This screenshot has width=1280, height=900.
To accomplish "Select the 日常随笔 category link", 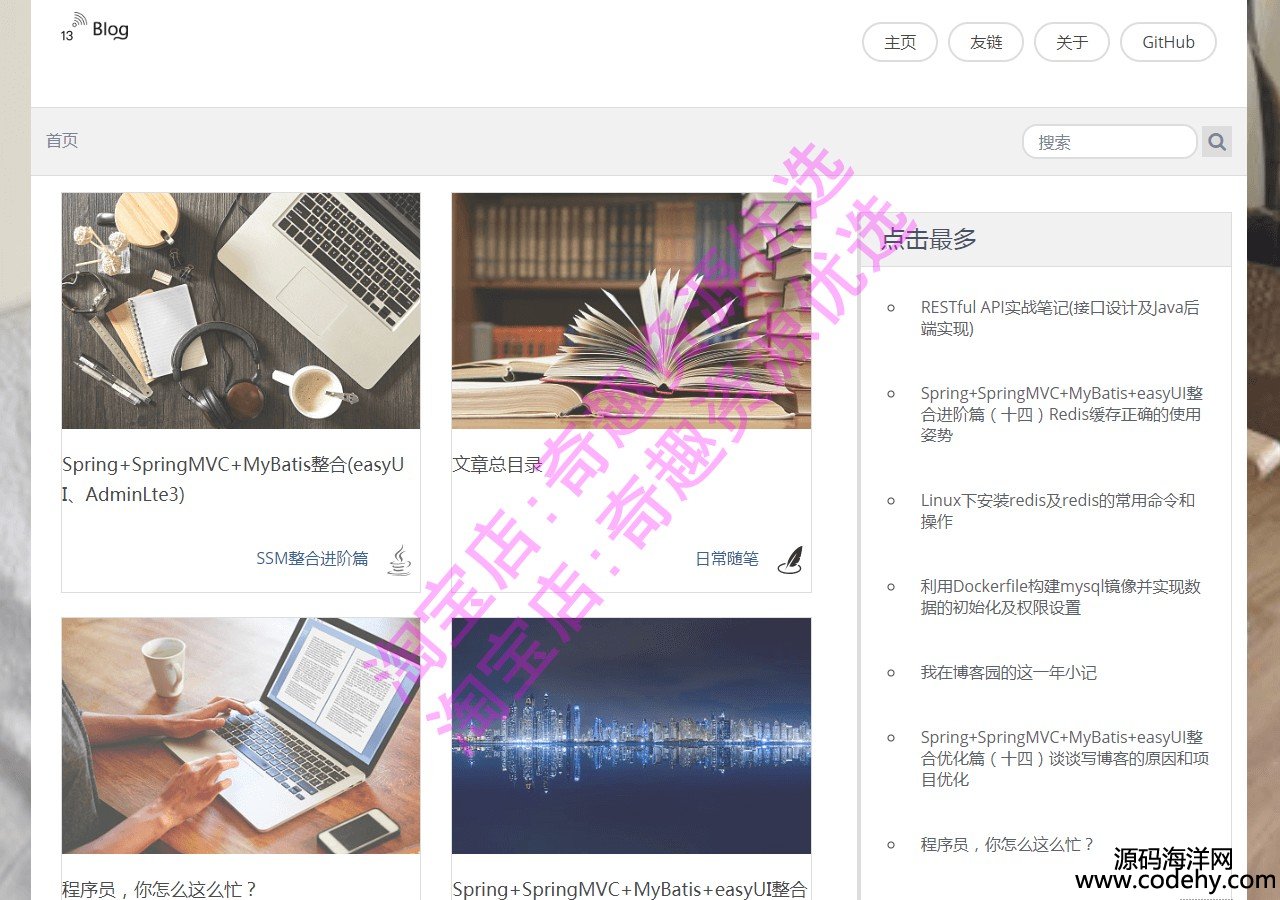I will click(x=727, y=559).
